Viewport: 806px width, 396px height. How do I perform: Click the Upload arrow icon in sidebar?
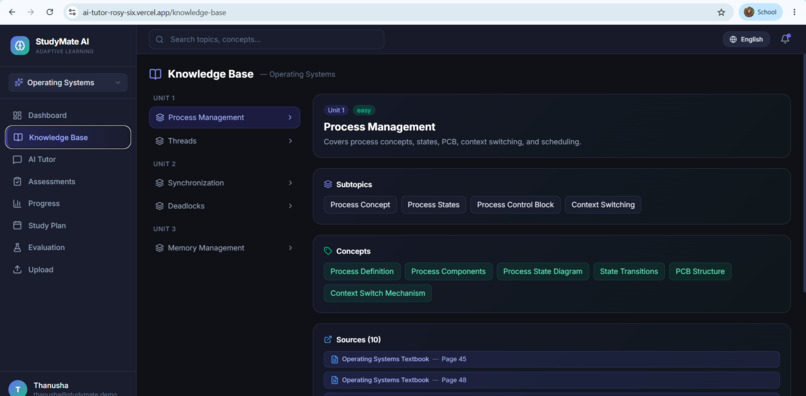pos(17,269)
